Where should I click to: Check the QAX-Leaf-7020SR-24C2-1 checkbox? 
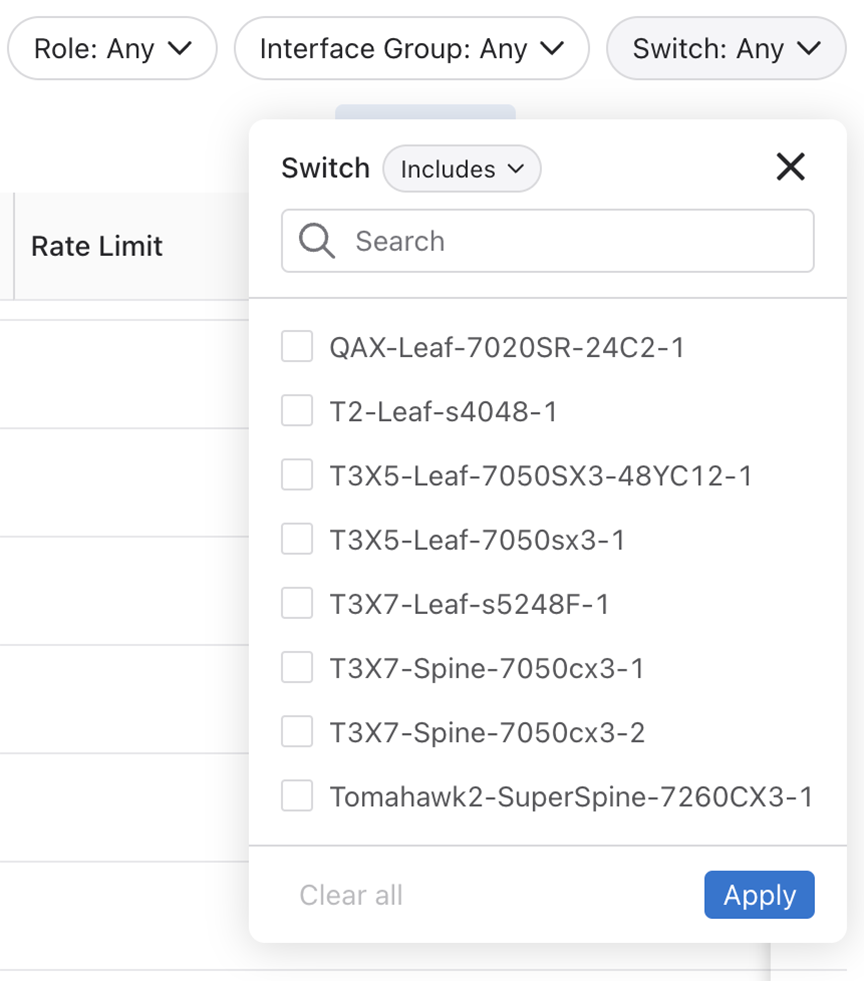[x=297, y=347]
